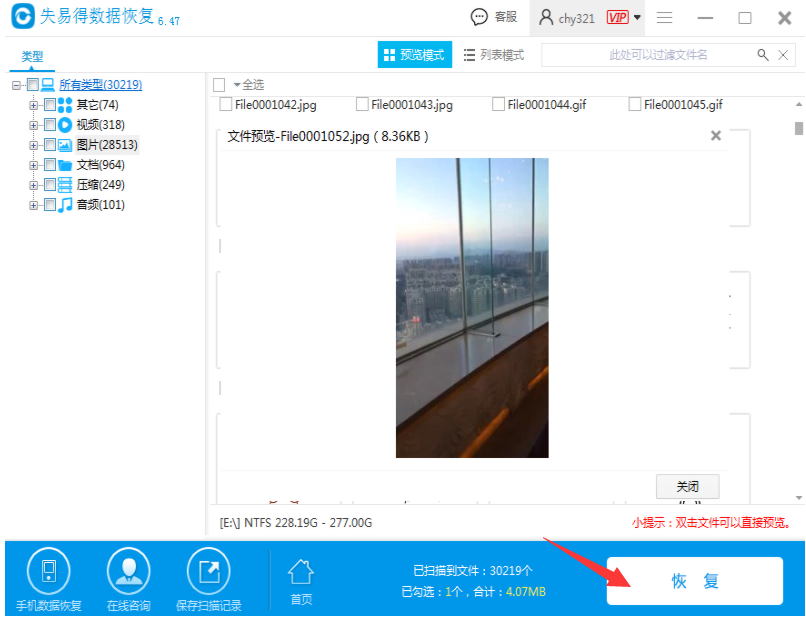Tick the 视频(318) category checkbox

(50, 125)
